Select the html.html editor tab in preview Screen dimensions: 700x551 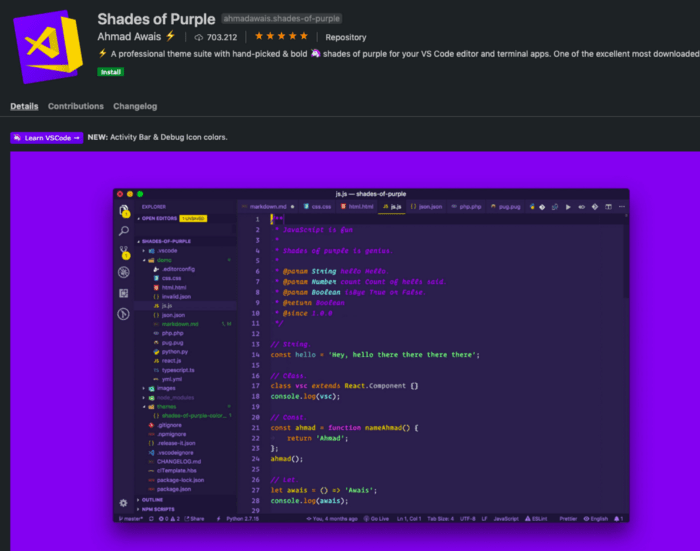pos(357,207)
